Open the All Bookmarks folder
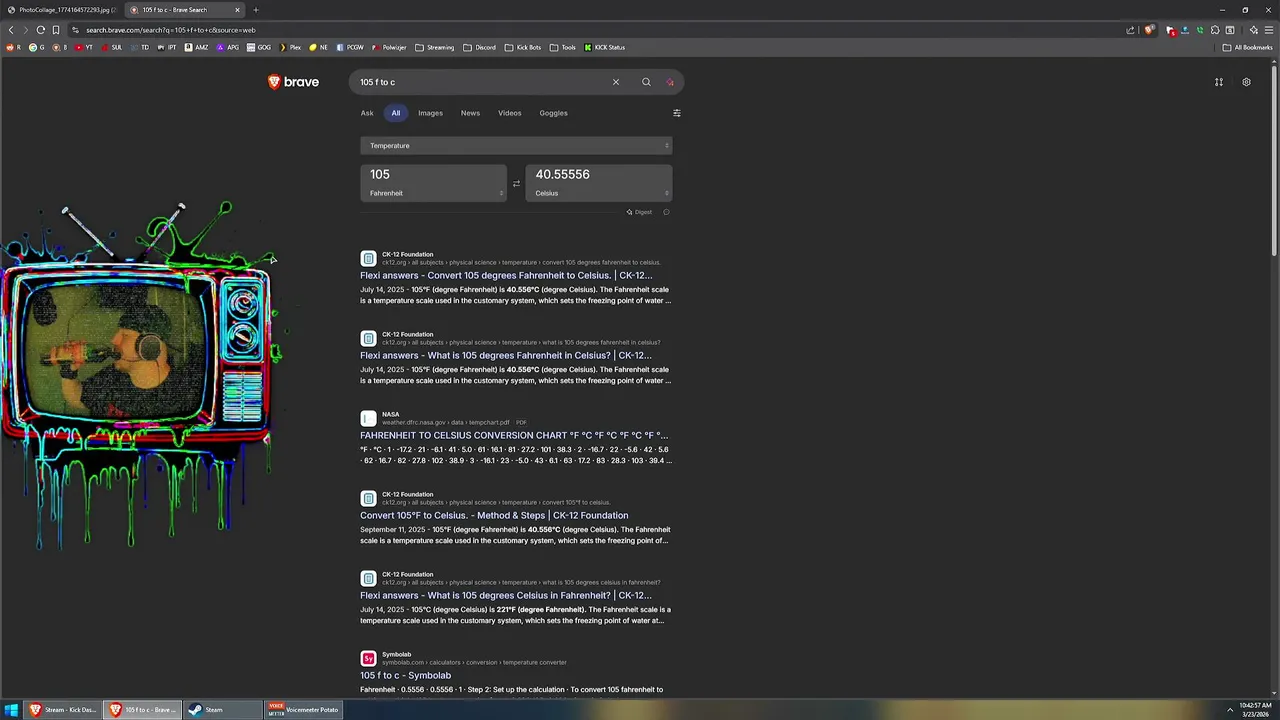1280x720 pixels. click(1248, 47)
